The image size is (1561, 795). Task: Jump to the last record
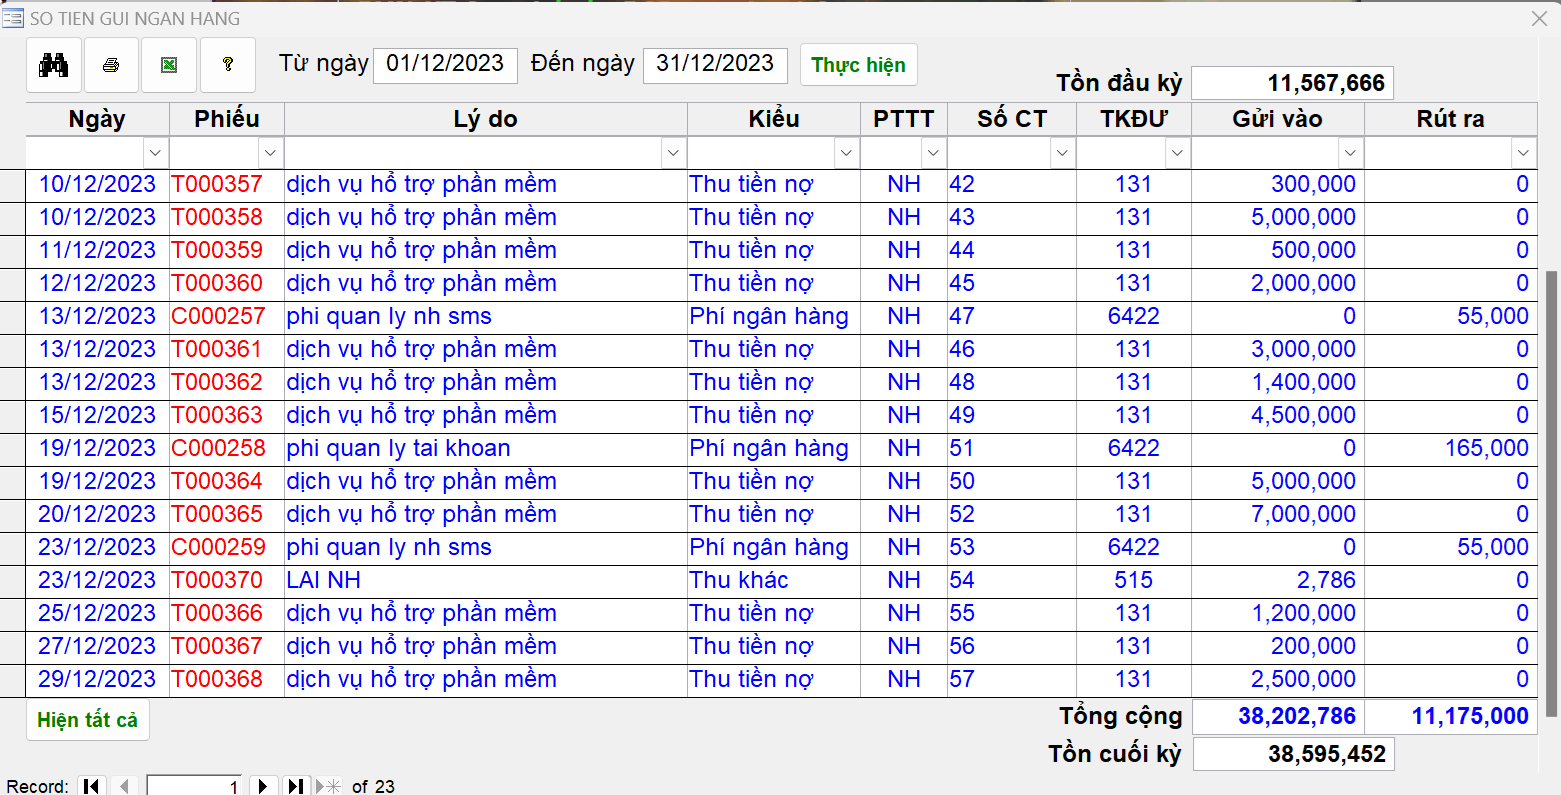[295, 786]
